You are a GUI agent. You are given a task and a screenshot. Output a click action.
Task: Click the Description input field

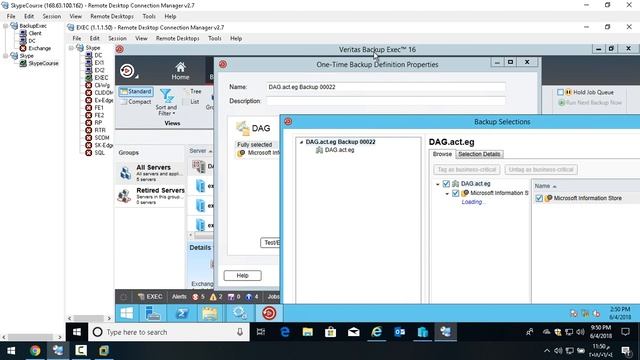click(386, 101)
